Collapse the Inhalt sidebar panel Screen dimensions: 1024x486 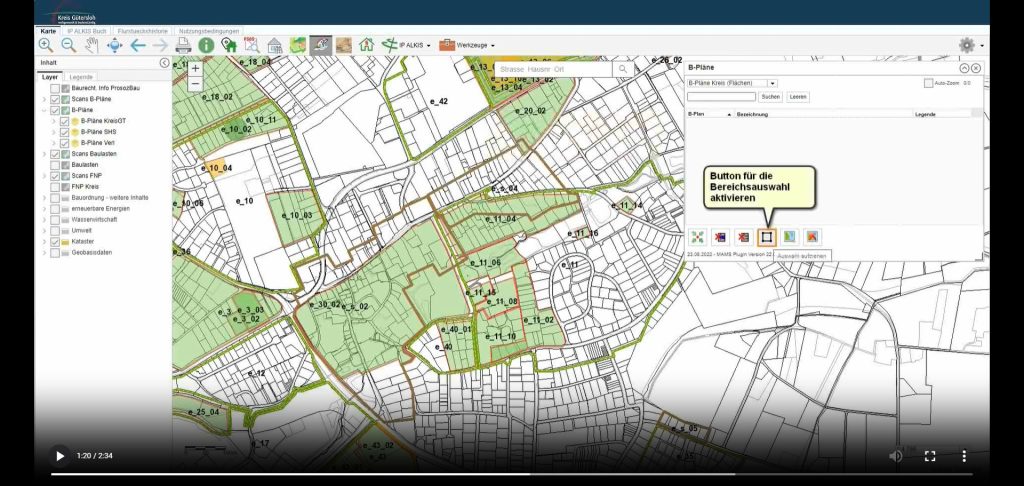tap(164, 63)
